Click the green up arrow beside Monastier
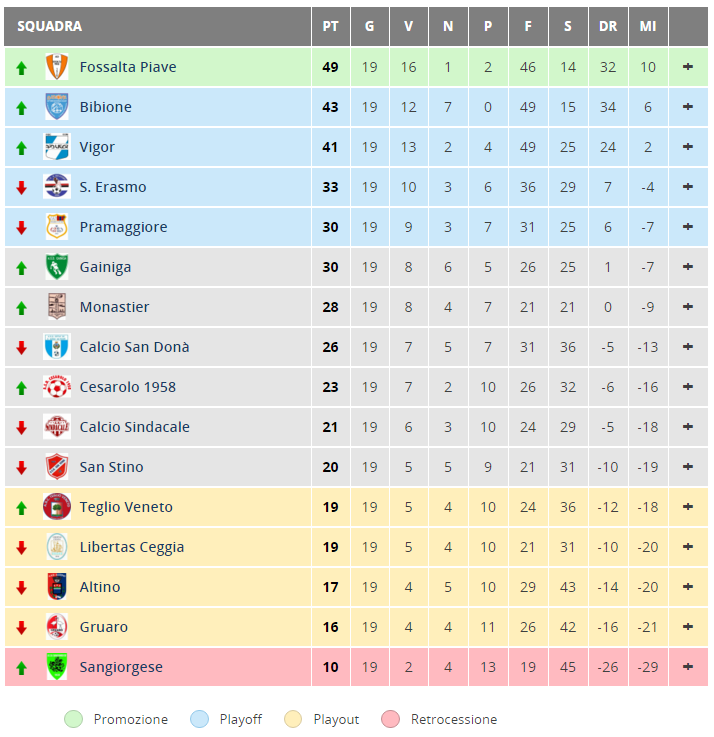Image resolution: width=714 pixels, height=737 pixels. [x=21, y=308]
